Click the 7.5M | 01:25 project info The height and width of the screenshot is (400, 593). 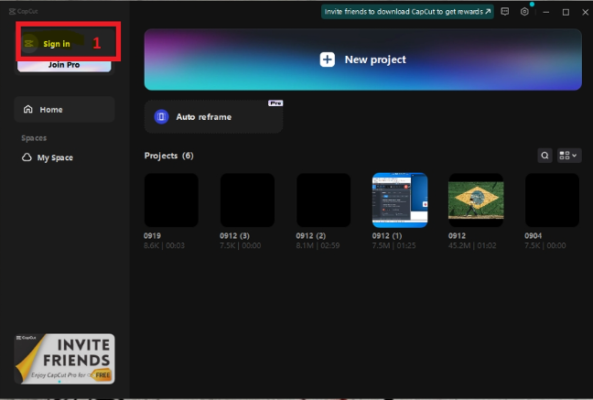(394, 246)
